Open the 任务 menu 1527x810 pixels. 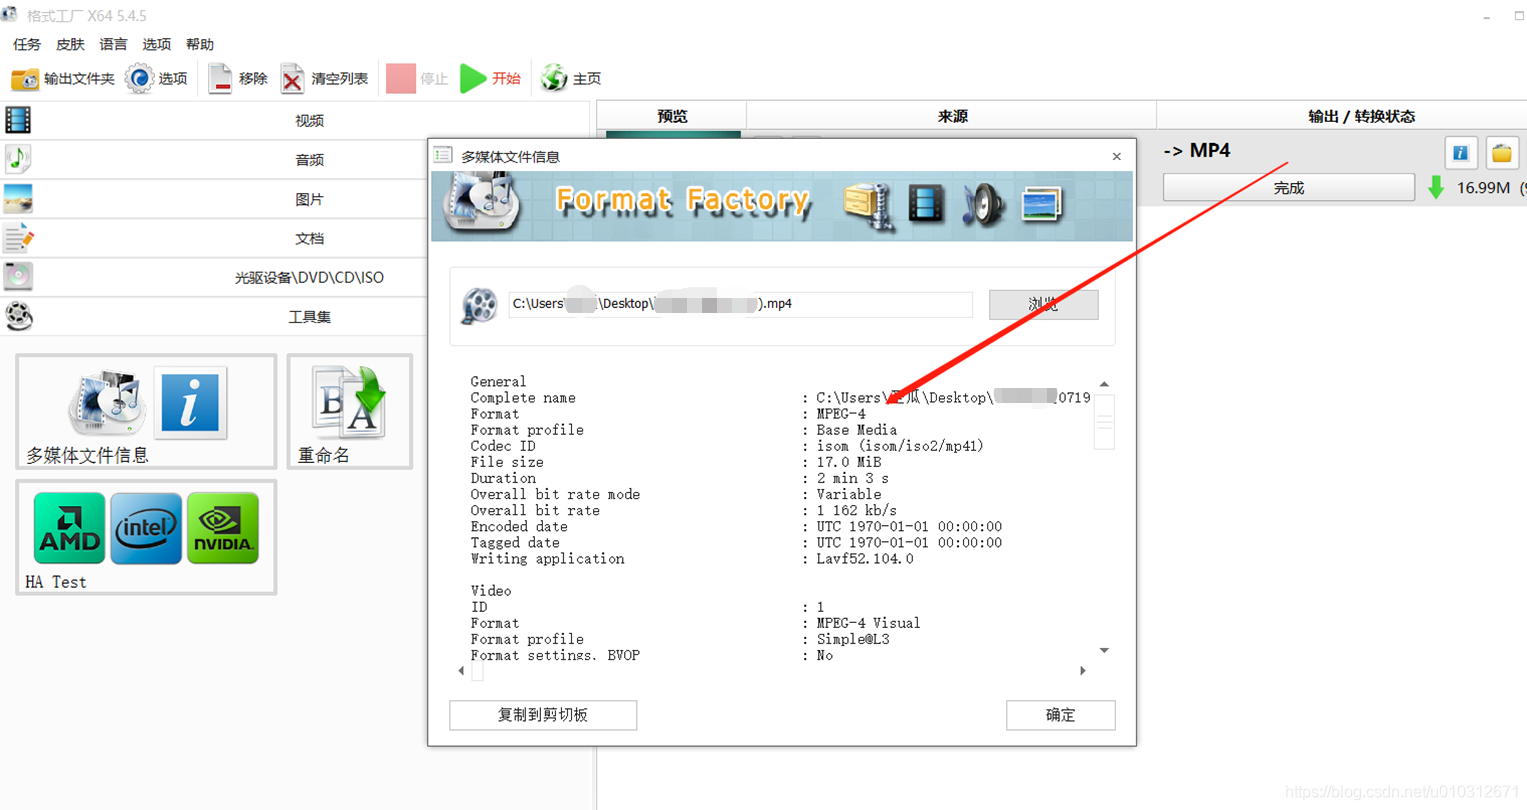(27, 44)
